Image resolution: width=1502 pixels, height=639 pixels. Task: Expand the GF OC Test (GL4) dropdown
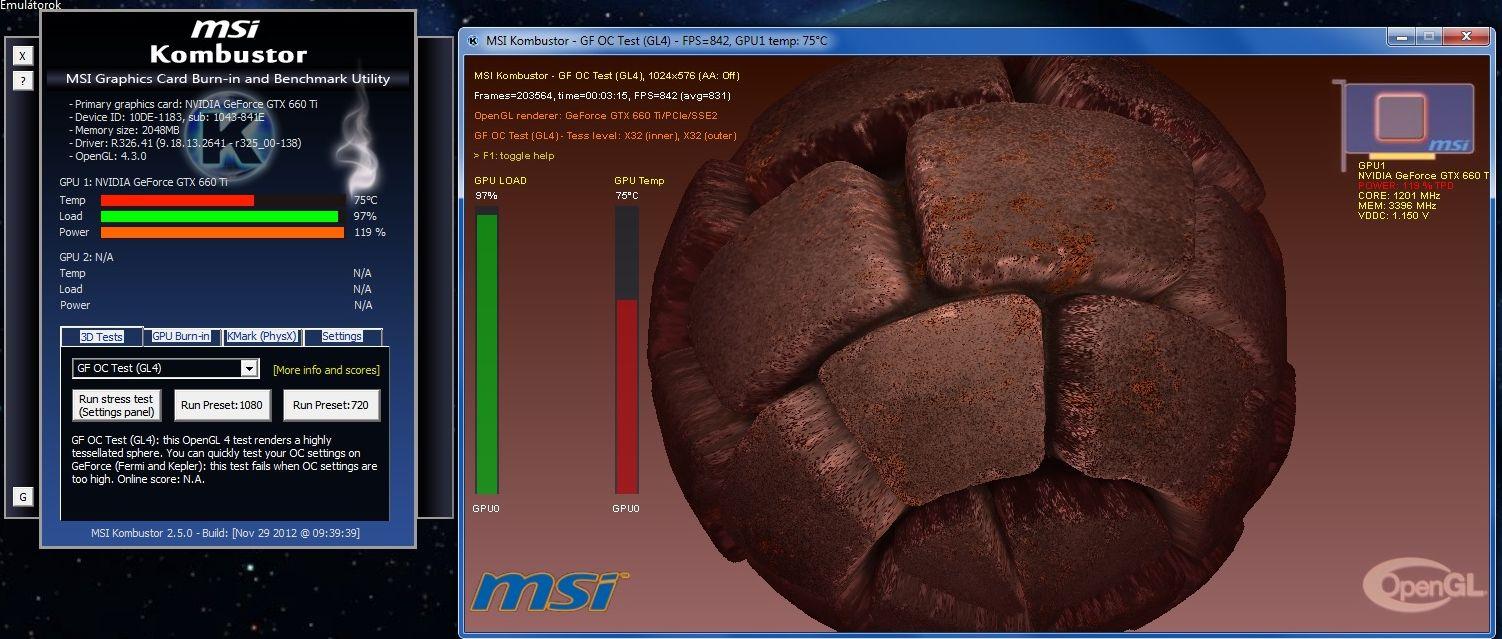pos(250,369)
